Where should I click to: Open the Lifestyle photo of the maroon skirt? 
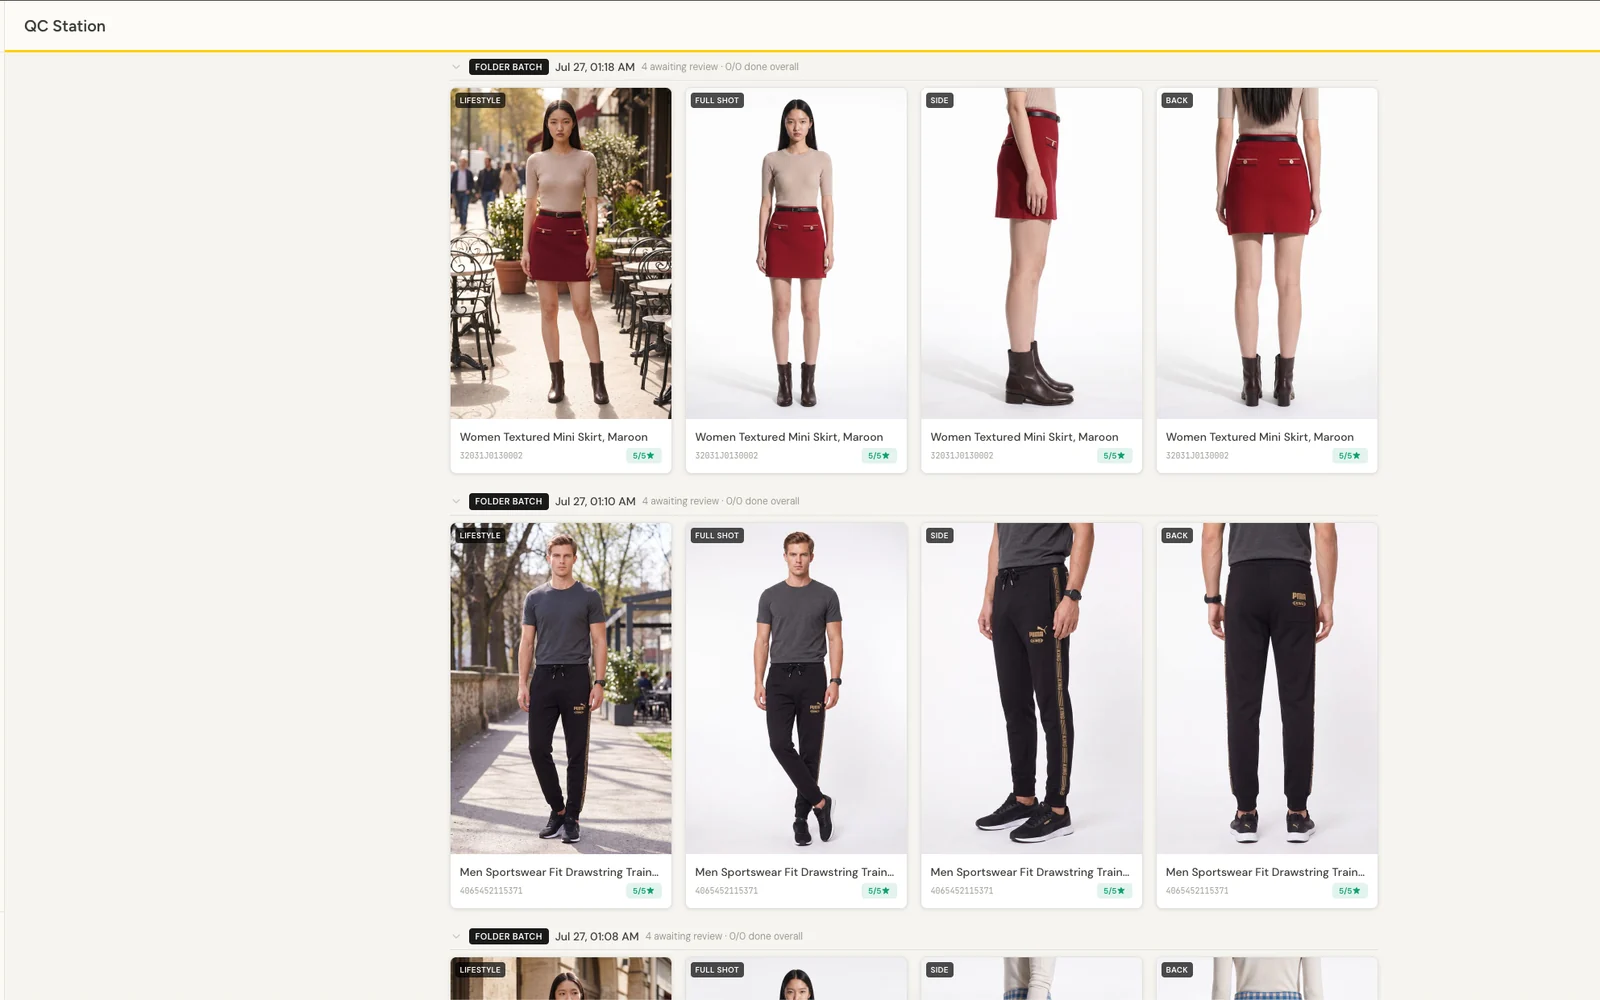click(x=561, y=253)
